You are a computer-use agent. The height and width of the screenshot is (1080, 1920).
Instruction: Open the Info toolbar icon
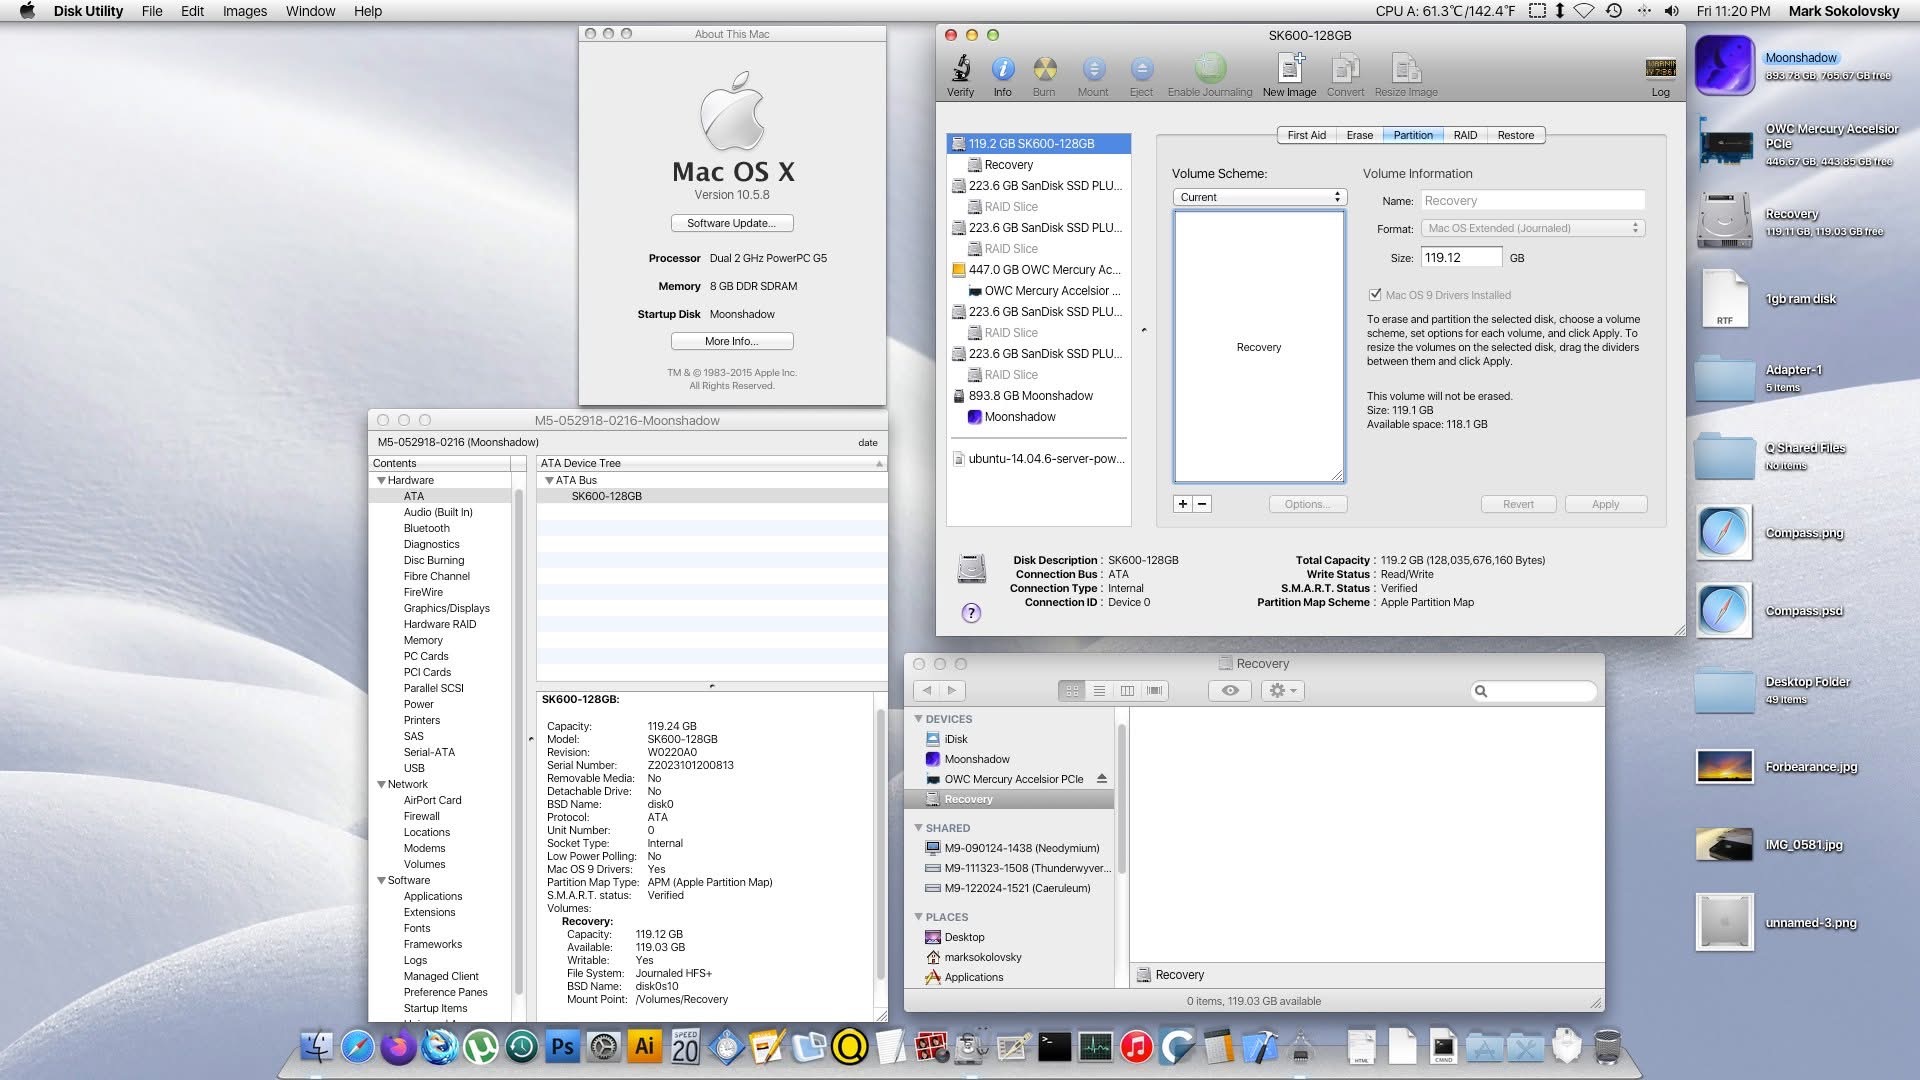point(1002,70)
